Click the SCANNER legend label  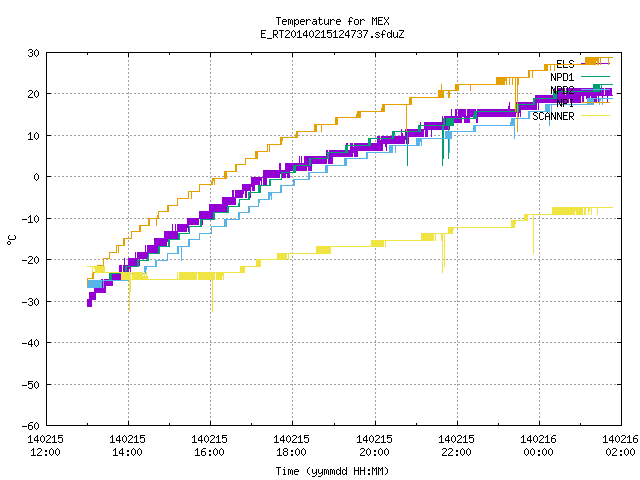[x=553, y=116]
